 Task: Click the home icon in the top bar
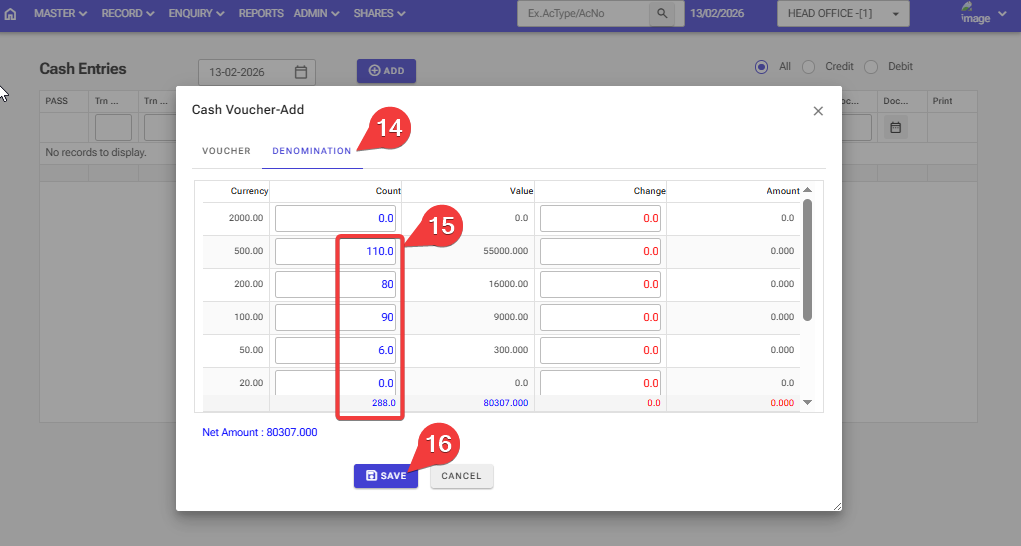[x=11, y=14]
